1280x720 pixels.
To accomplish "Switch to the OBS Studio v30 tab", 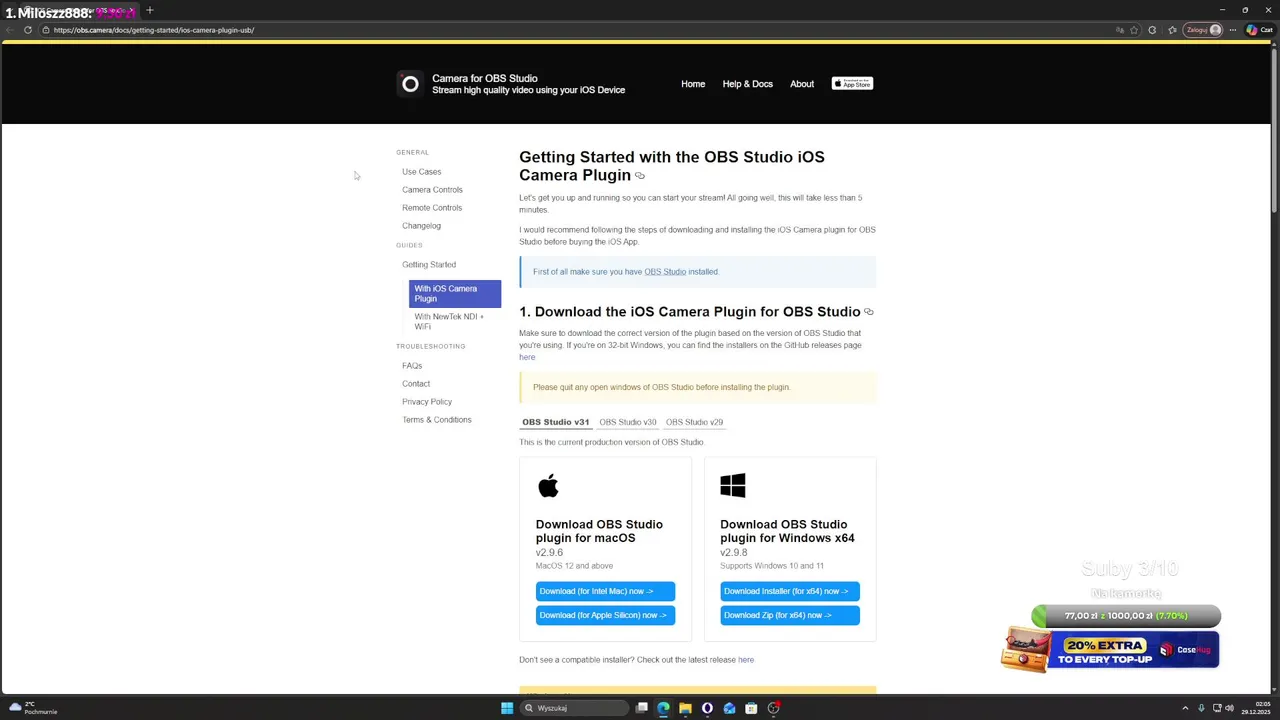I will point(628,422).
